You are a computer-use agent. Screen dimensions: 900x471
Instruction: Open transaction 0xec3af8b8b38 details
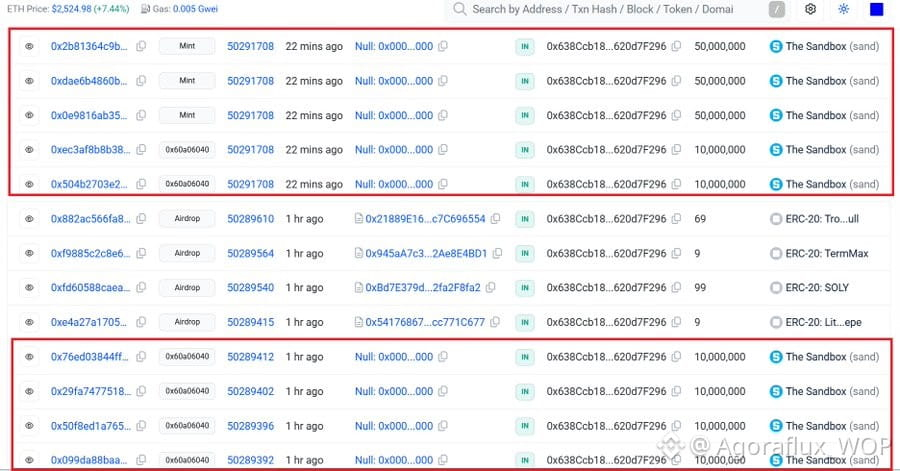[90, 150]
